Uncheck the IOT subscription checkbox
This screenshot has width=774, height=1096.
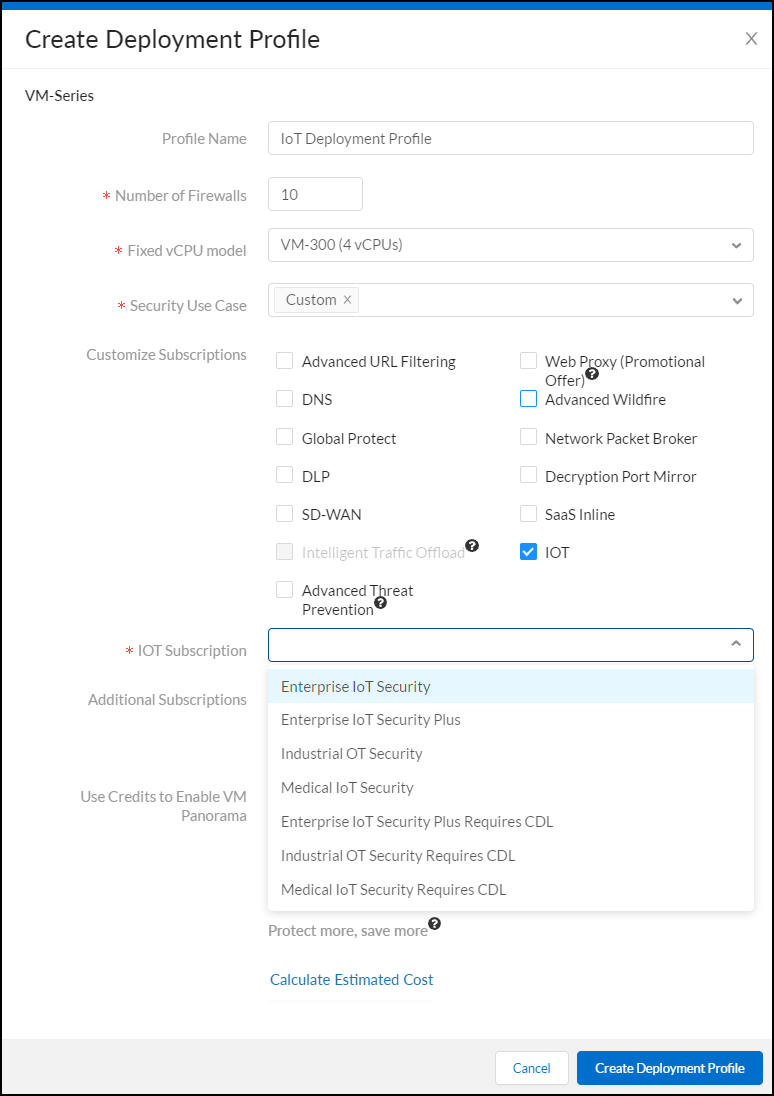529,552
